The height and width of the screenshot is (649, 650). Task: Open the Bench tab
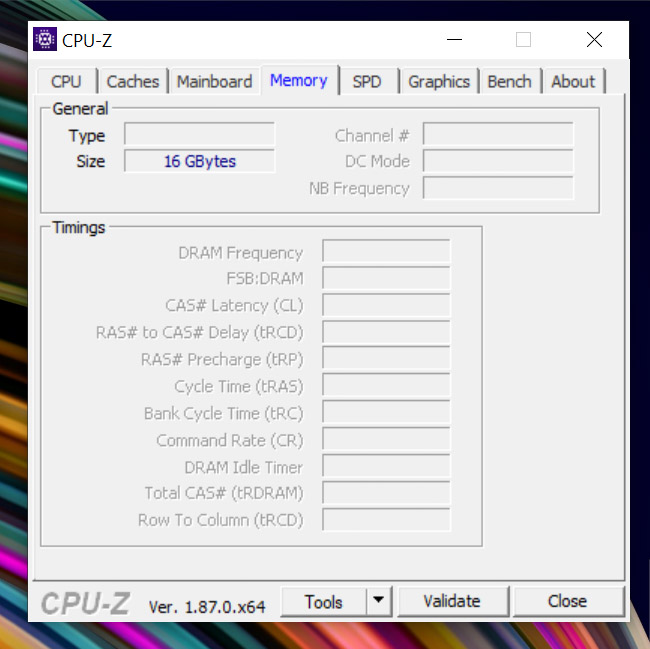509,81
